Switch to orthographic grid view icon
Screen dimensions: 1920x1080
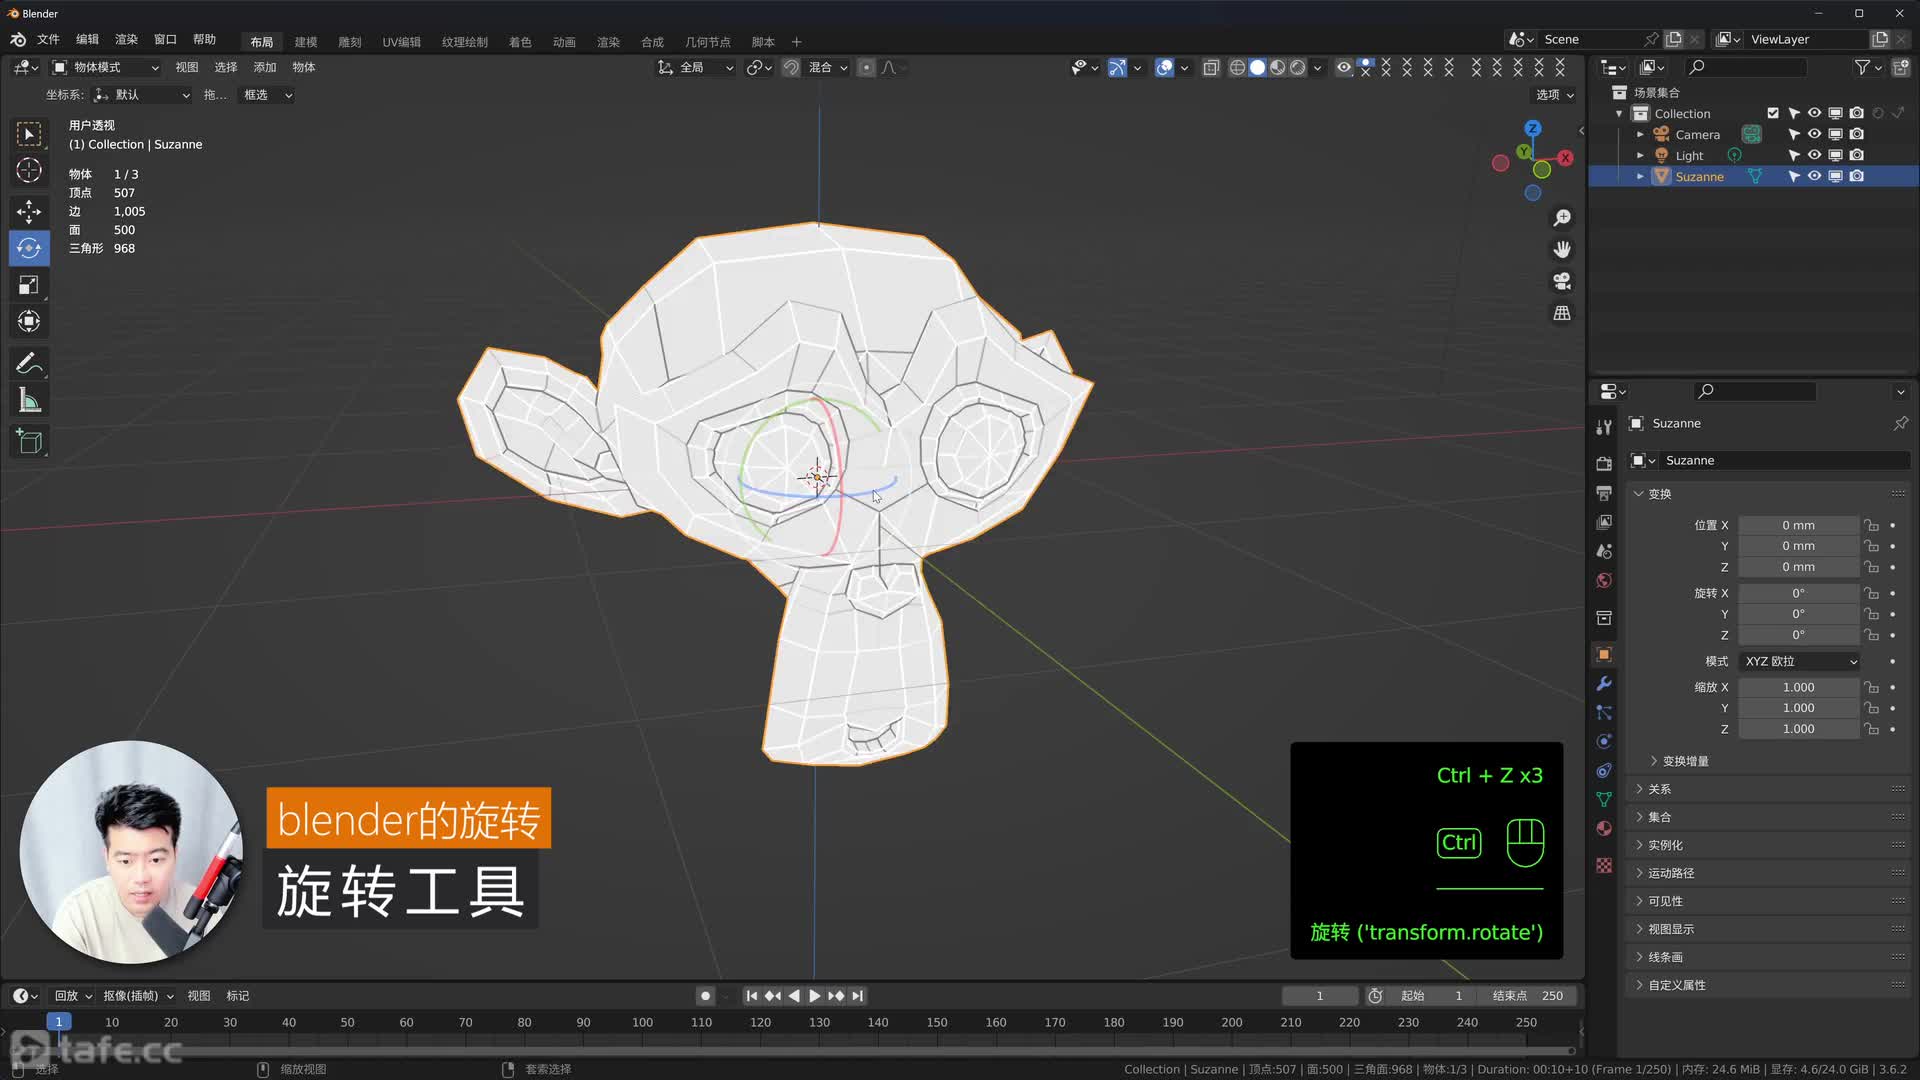pyautogui.click(x=1562, y=314)
